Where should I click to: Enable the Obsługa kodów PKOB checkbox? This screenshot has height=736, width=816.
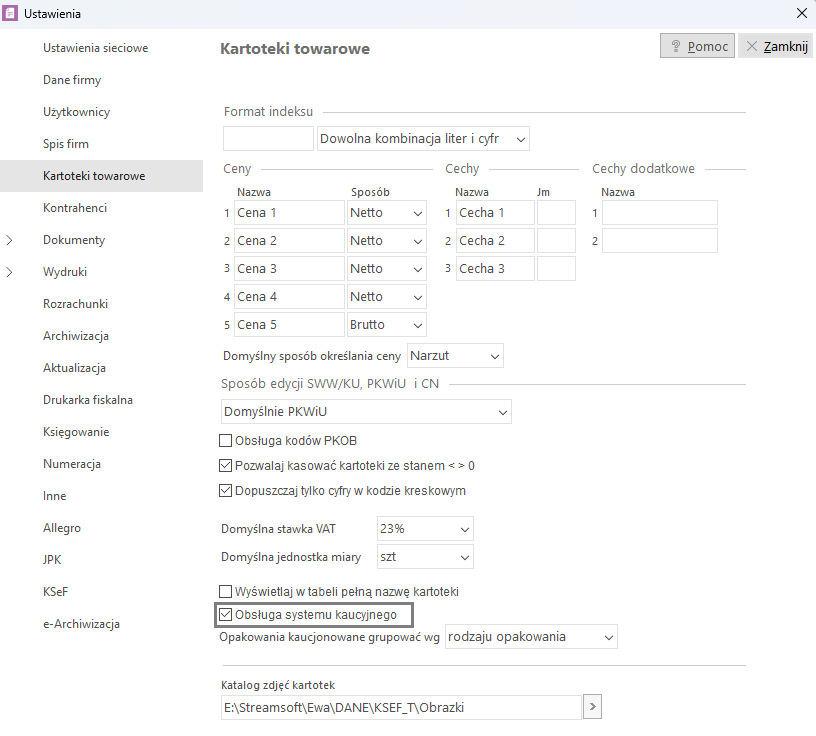pos(225,440)
